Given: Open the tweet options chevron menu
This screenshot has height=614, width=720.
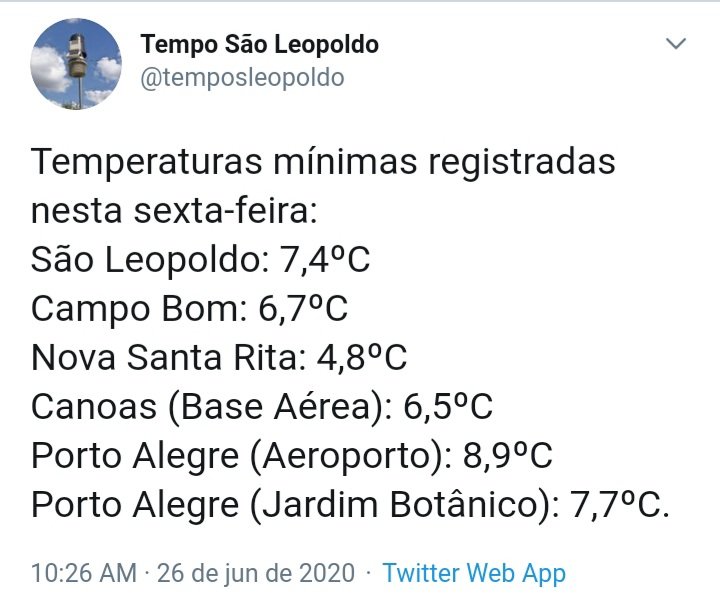Looking at the screenshot, I should (676, 44).
